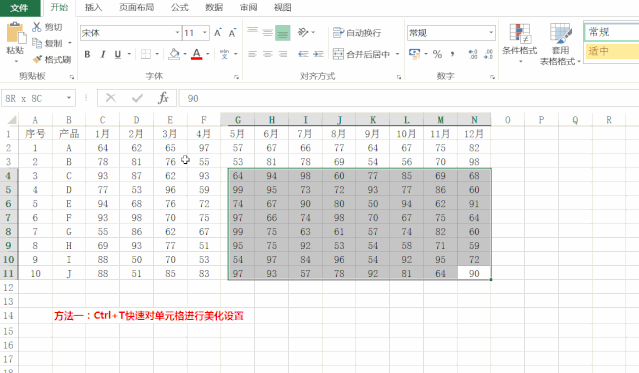Decrease font size with smaller A icon

tap(232, 33)
